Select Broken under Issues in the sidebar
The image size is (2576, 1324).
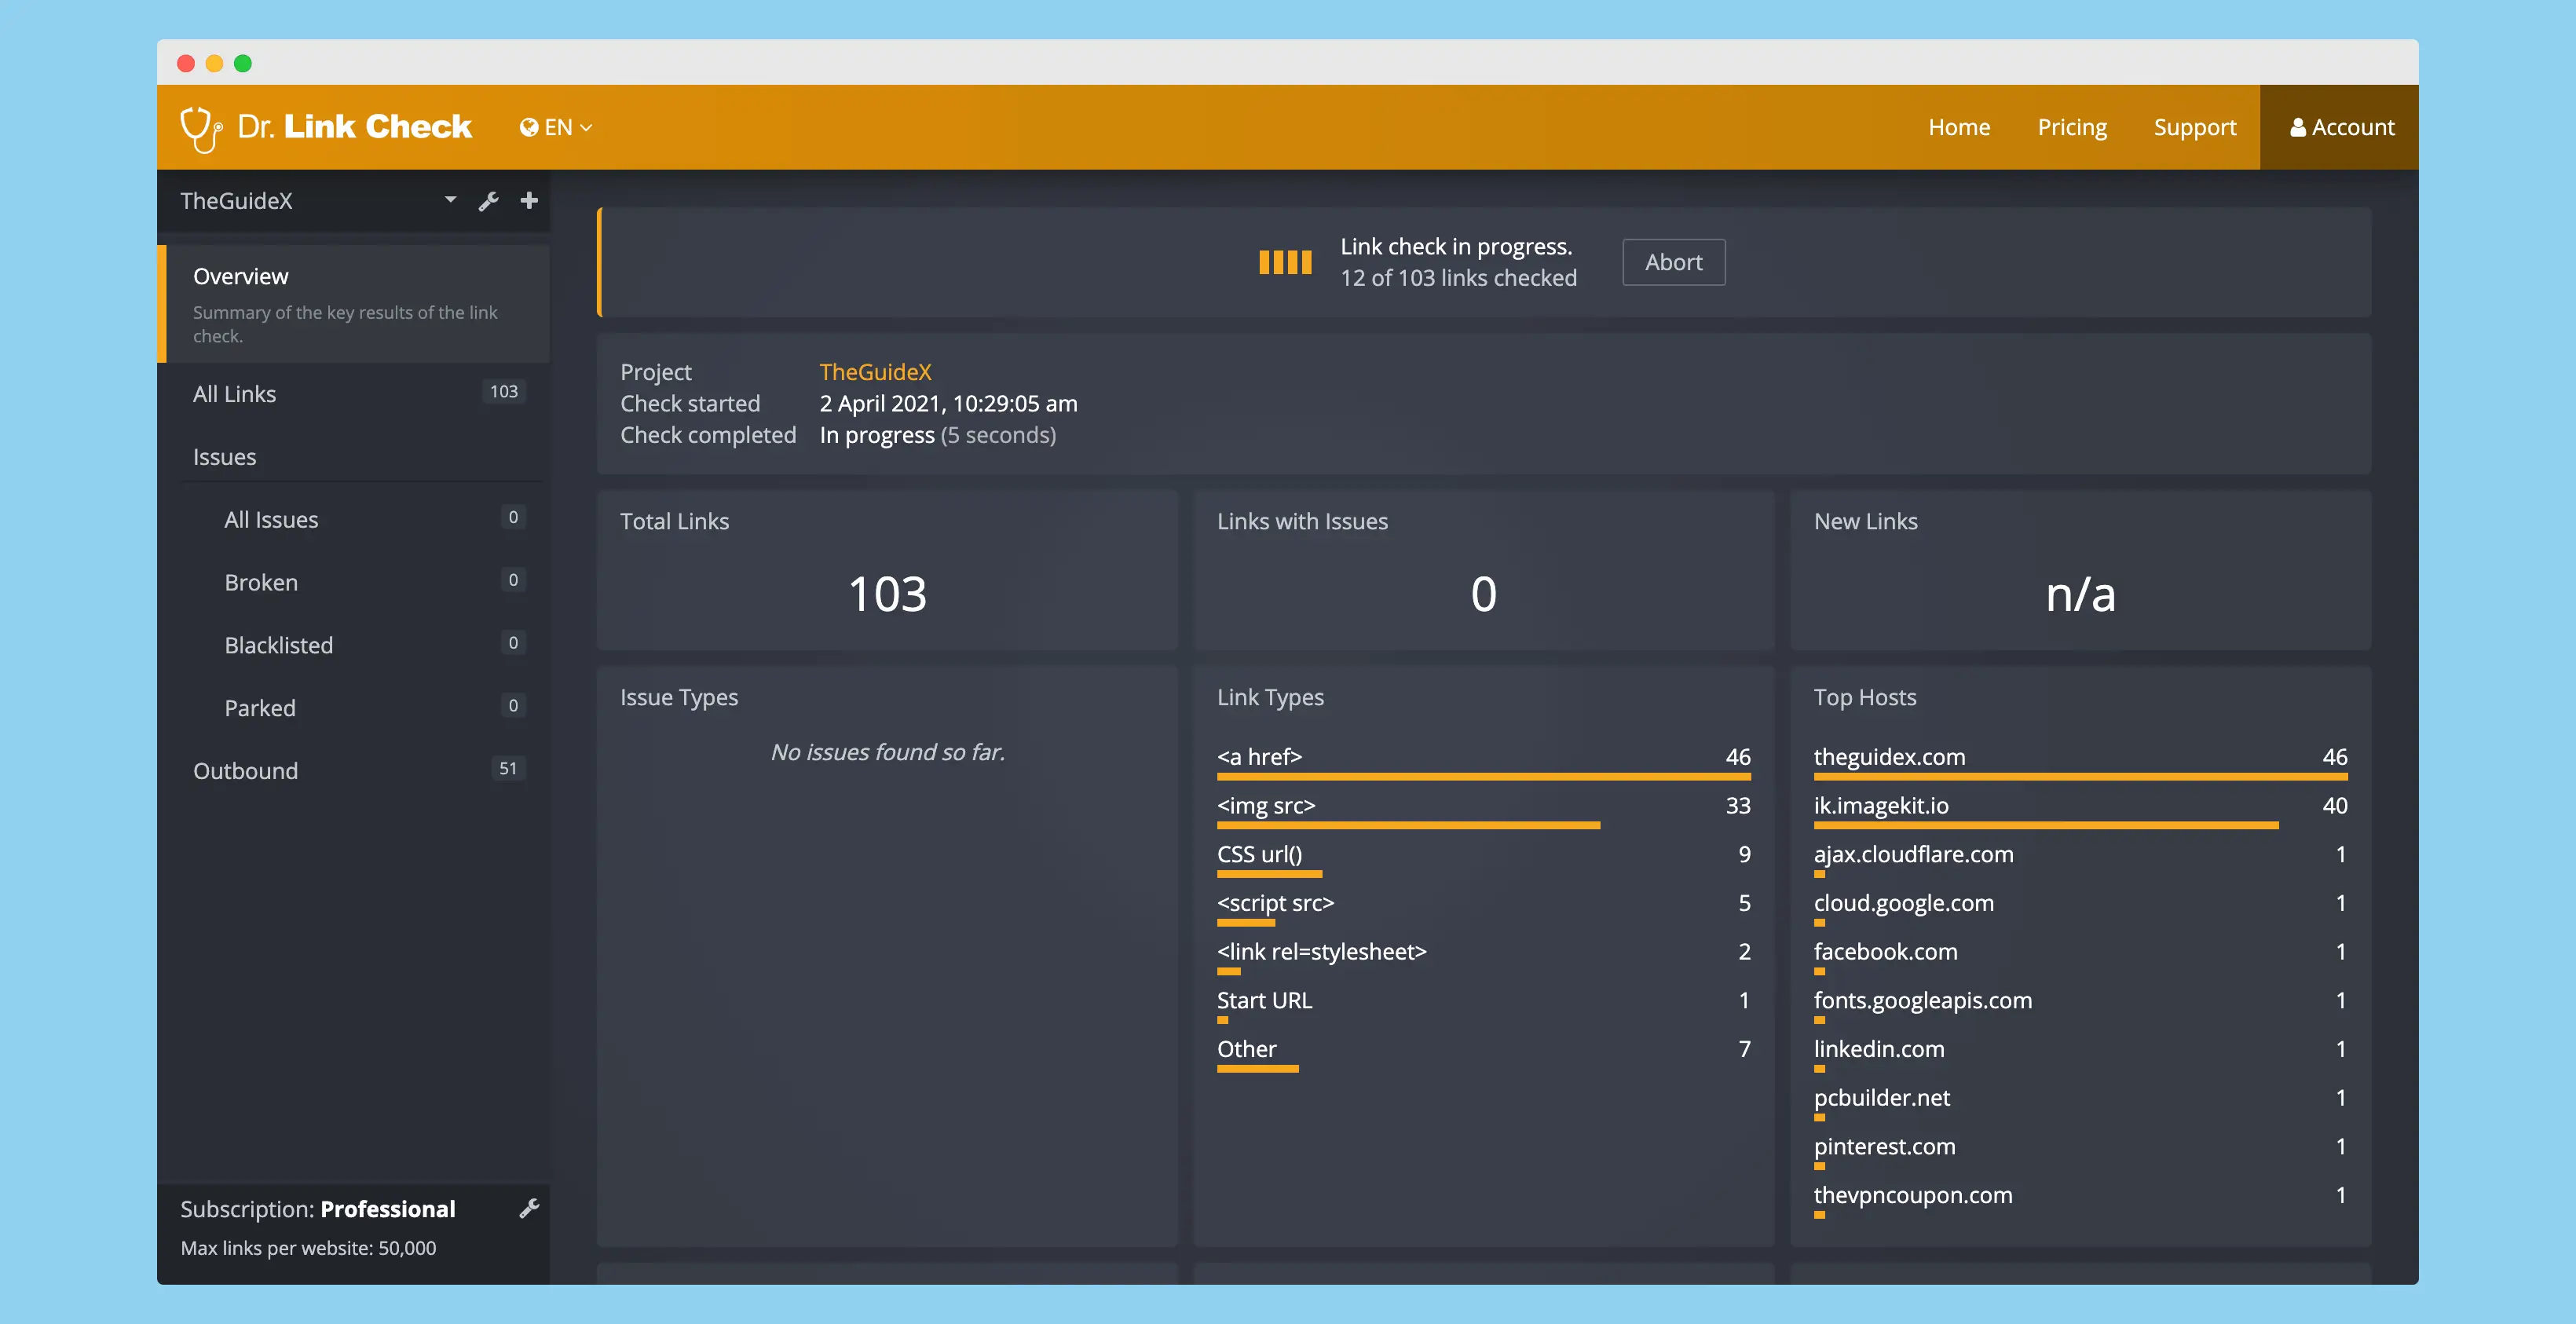coord(261,581)
